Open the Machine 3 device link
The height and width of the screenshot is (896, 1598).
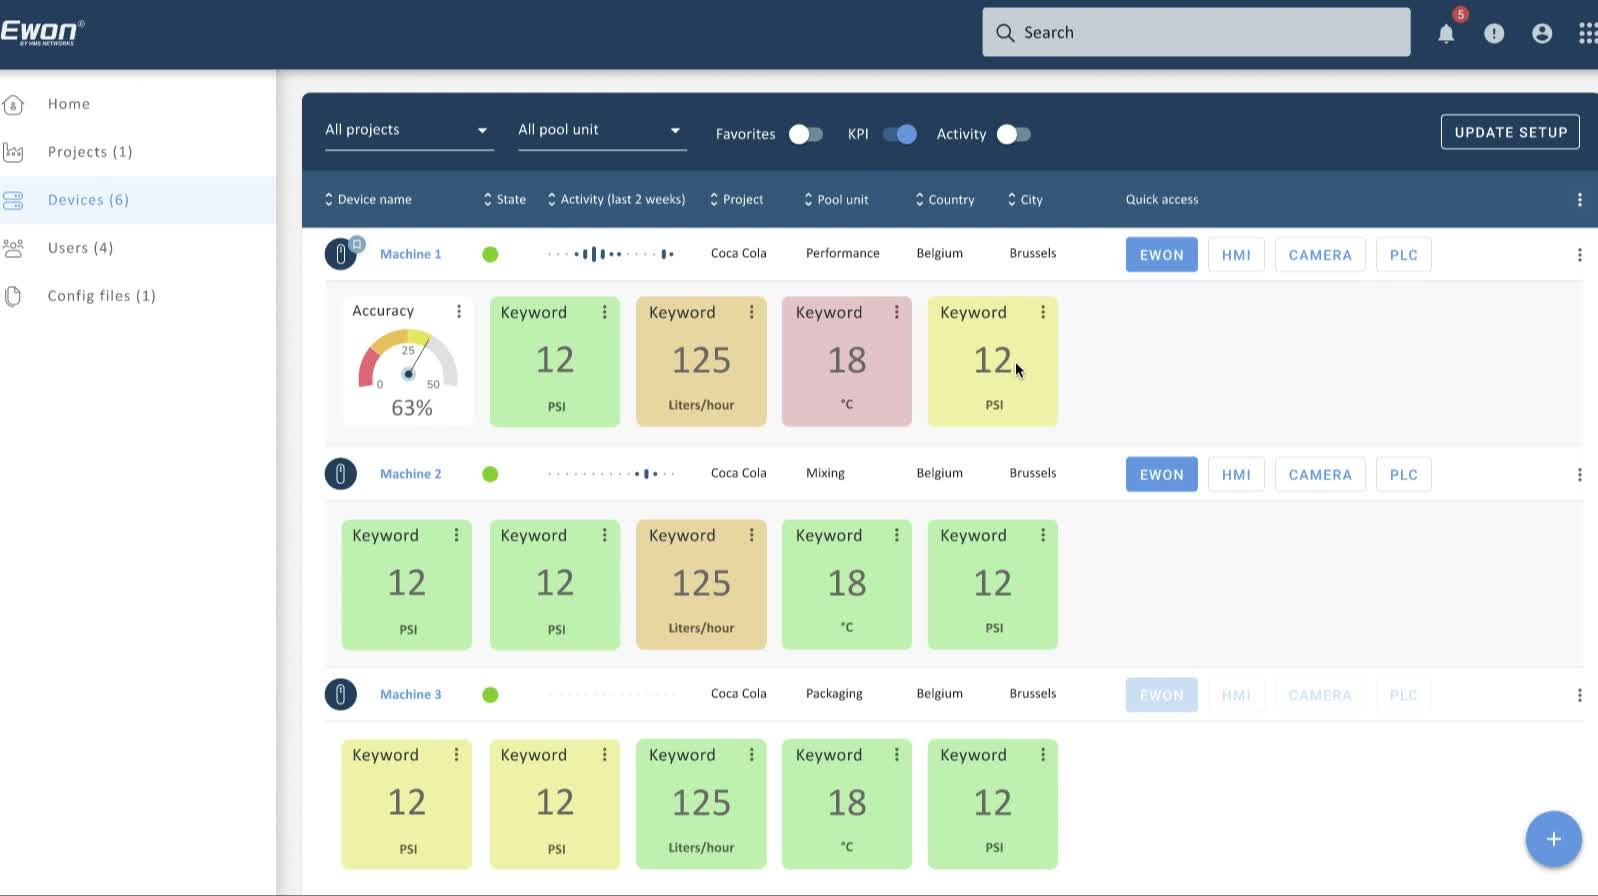[410, 694]
